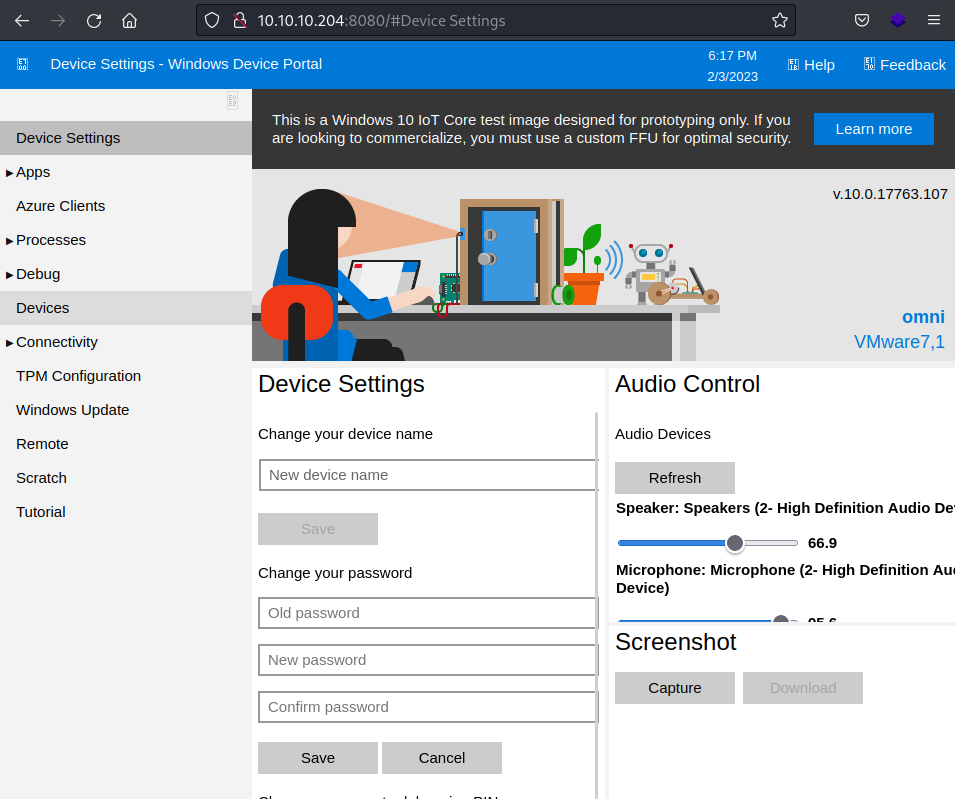
Task: Select Device Settings in sidebar
Action: click(126, 138)
